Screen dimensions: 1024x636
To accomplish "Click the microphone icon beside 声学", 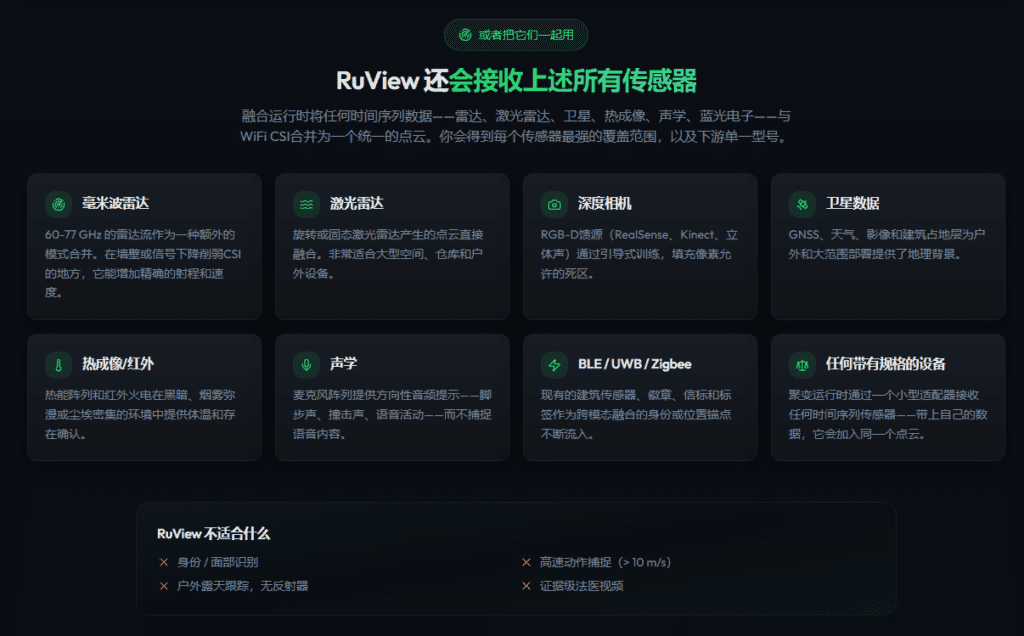I will pos(306,364).
